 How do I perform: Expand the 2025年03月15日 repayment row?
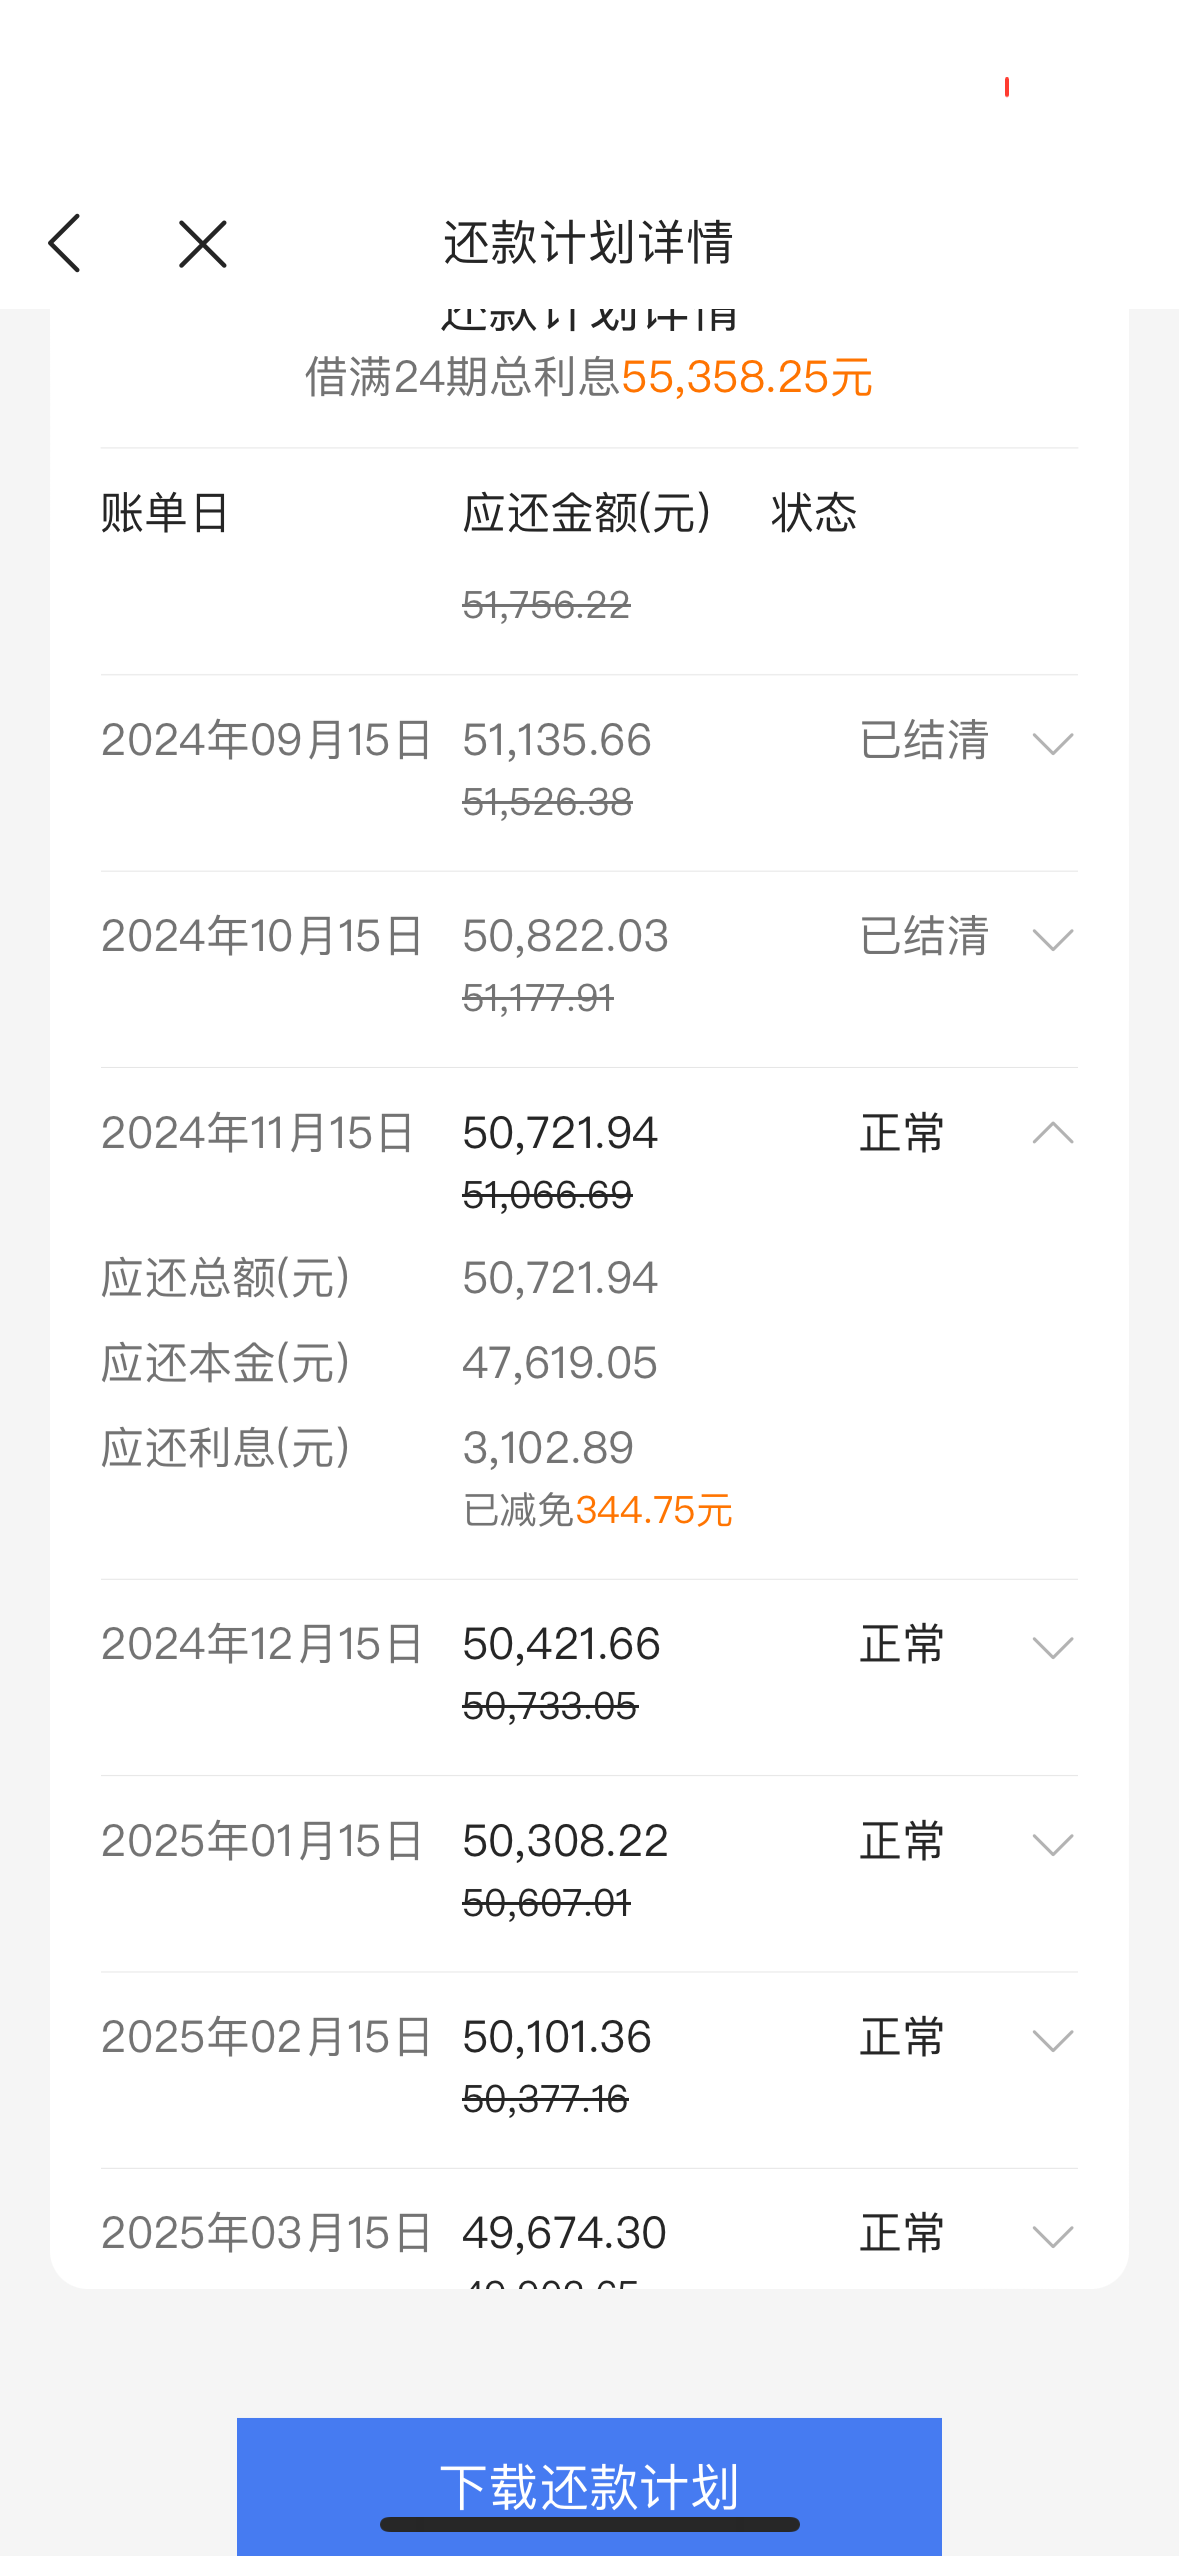tap(1052, 2236)
